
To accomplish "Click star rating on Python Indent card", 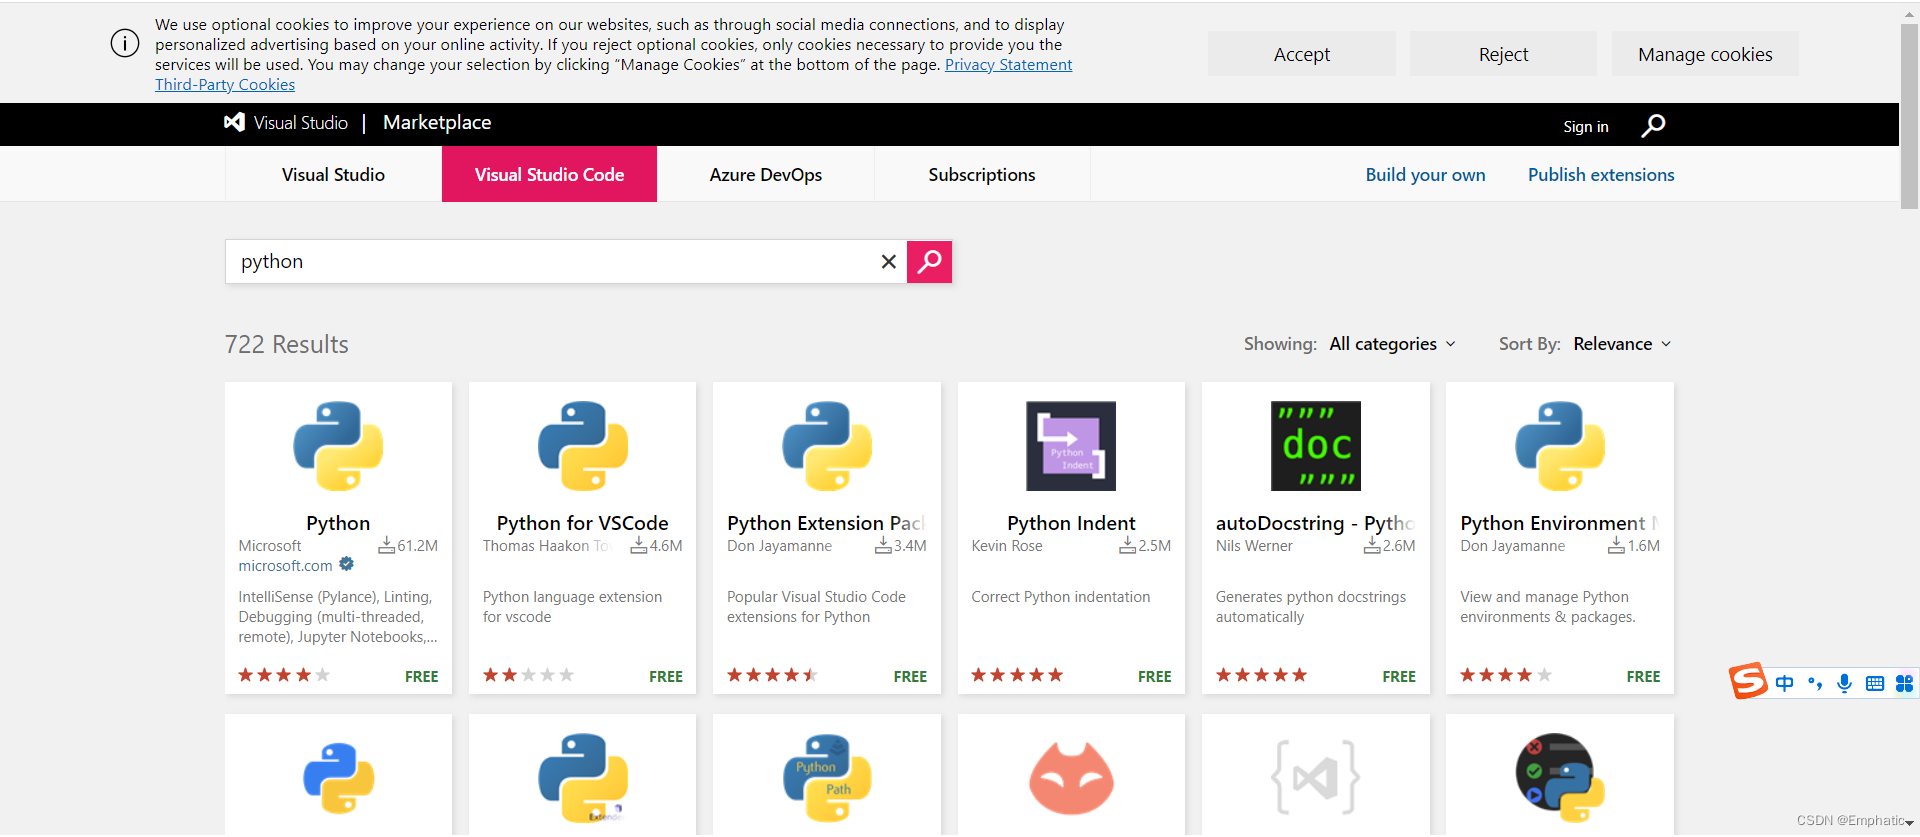I will (1017, 675).
